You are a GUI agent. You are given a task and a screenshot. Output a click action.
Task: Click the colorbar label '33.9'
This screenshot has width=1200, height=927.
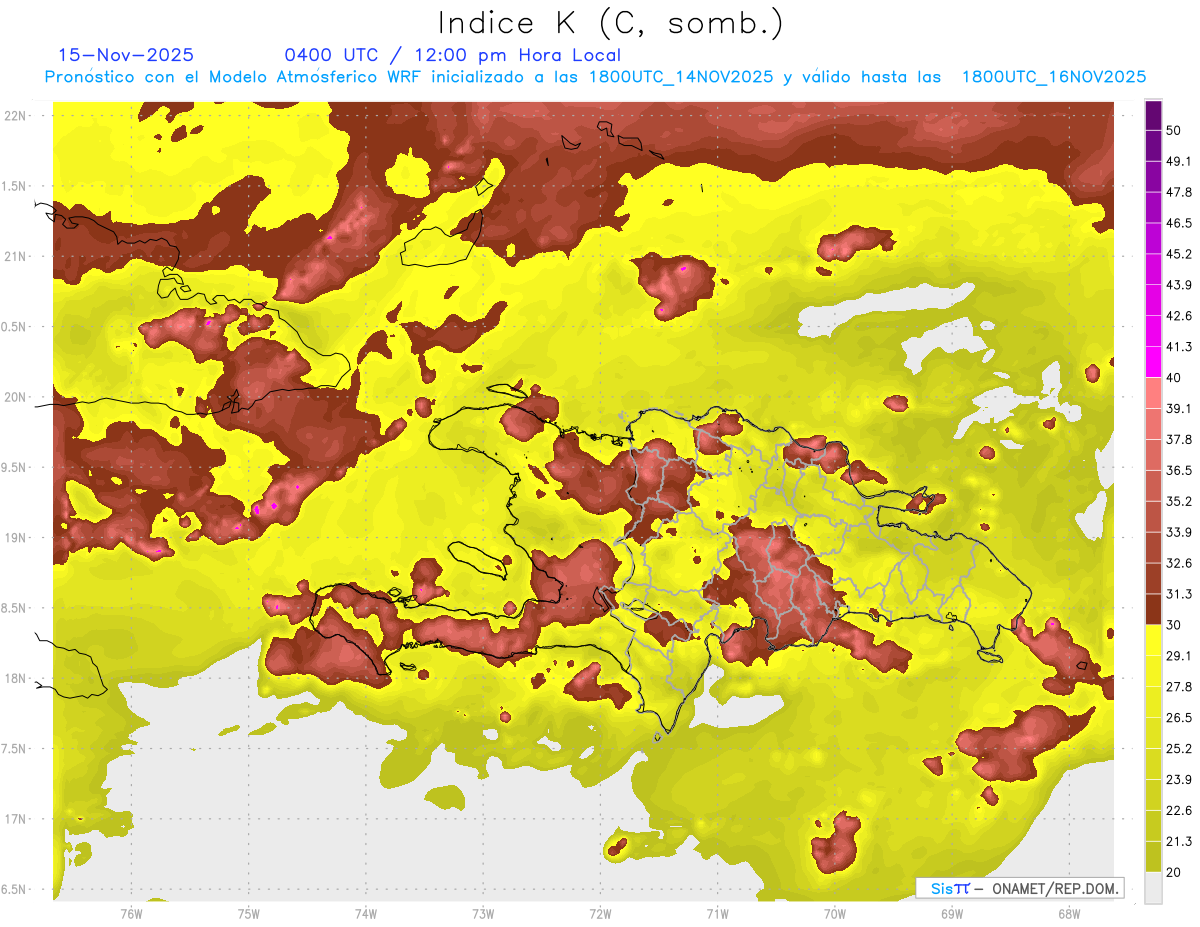click(x=1179, y=532)
